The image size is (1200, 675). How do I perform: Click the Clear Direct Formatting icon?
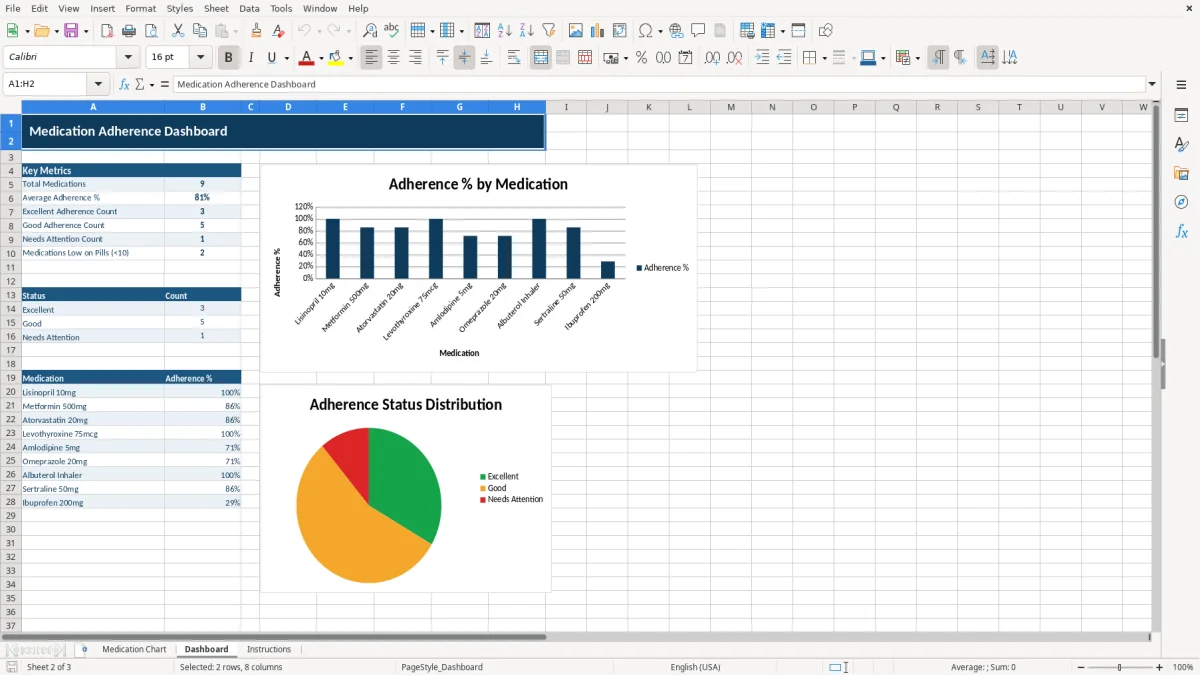click(279, 31)
